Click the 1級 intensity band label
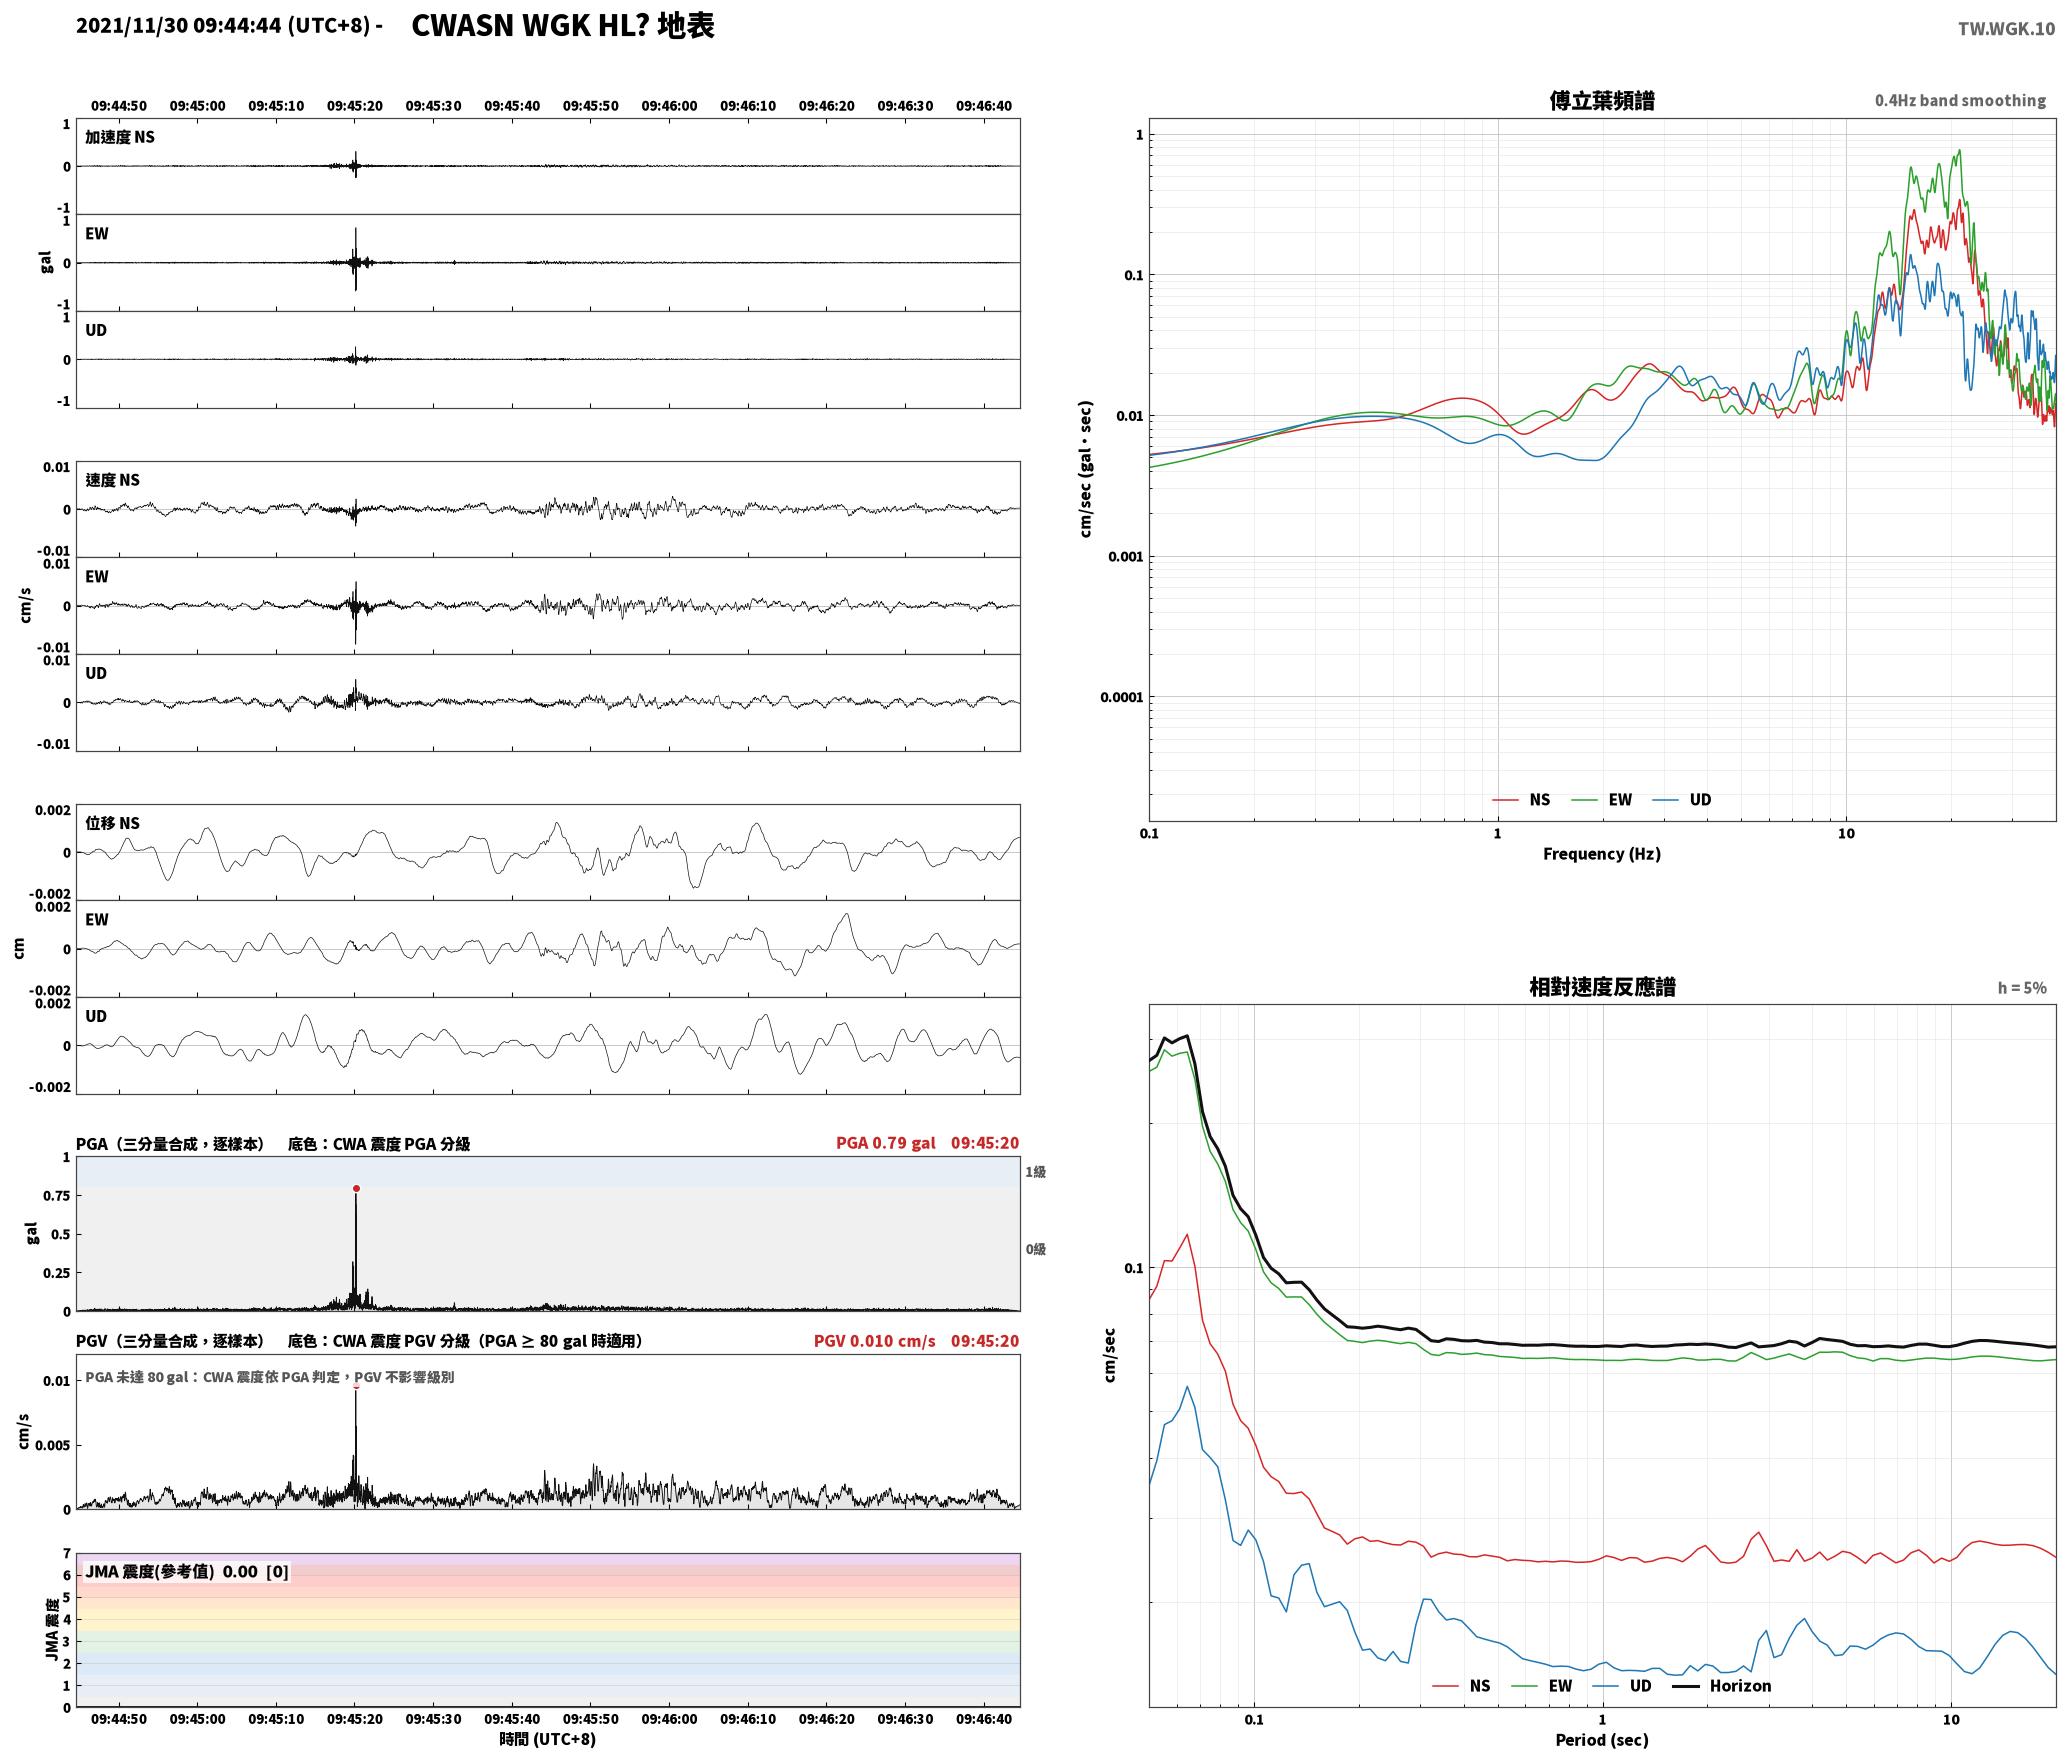The image size is (2066, 1760). (1035, 1172)
